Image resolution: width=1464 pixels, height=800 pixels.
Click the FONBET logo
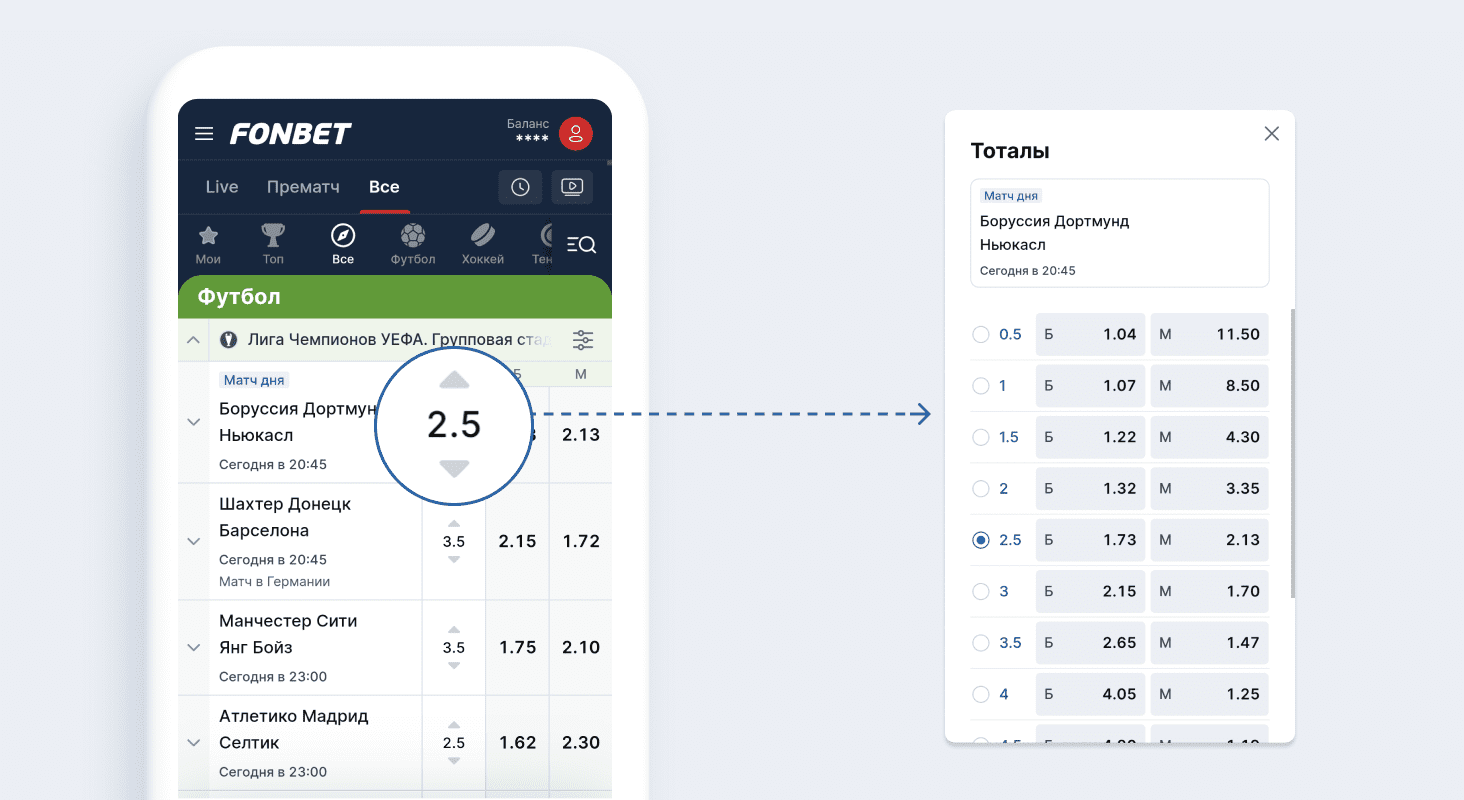click(291, 133)
